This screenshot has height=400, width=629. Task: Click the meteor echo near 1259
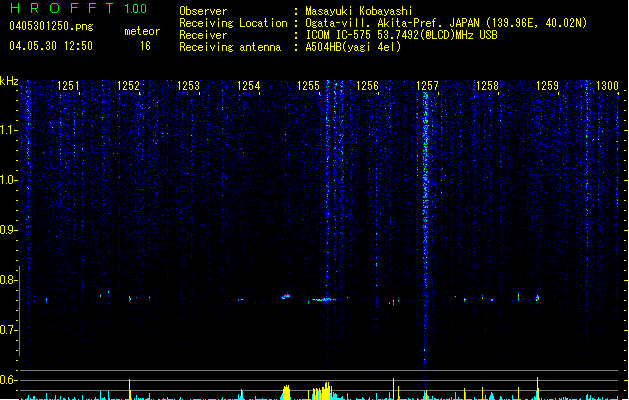537,298
